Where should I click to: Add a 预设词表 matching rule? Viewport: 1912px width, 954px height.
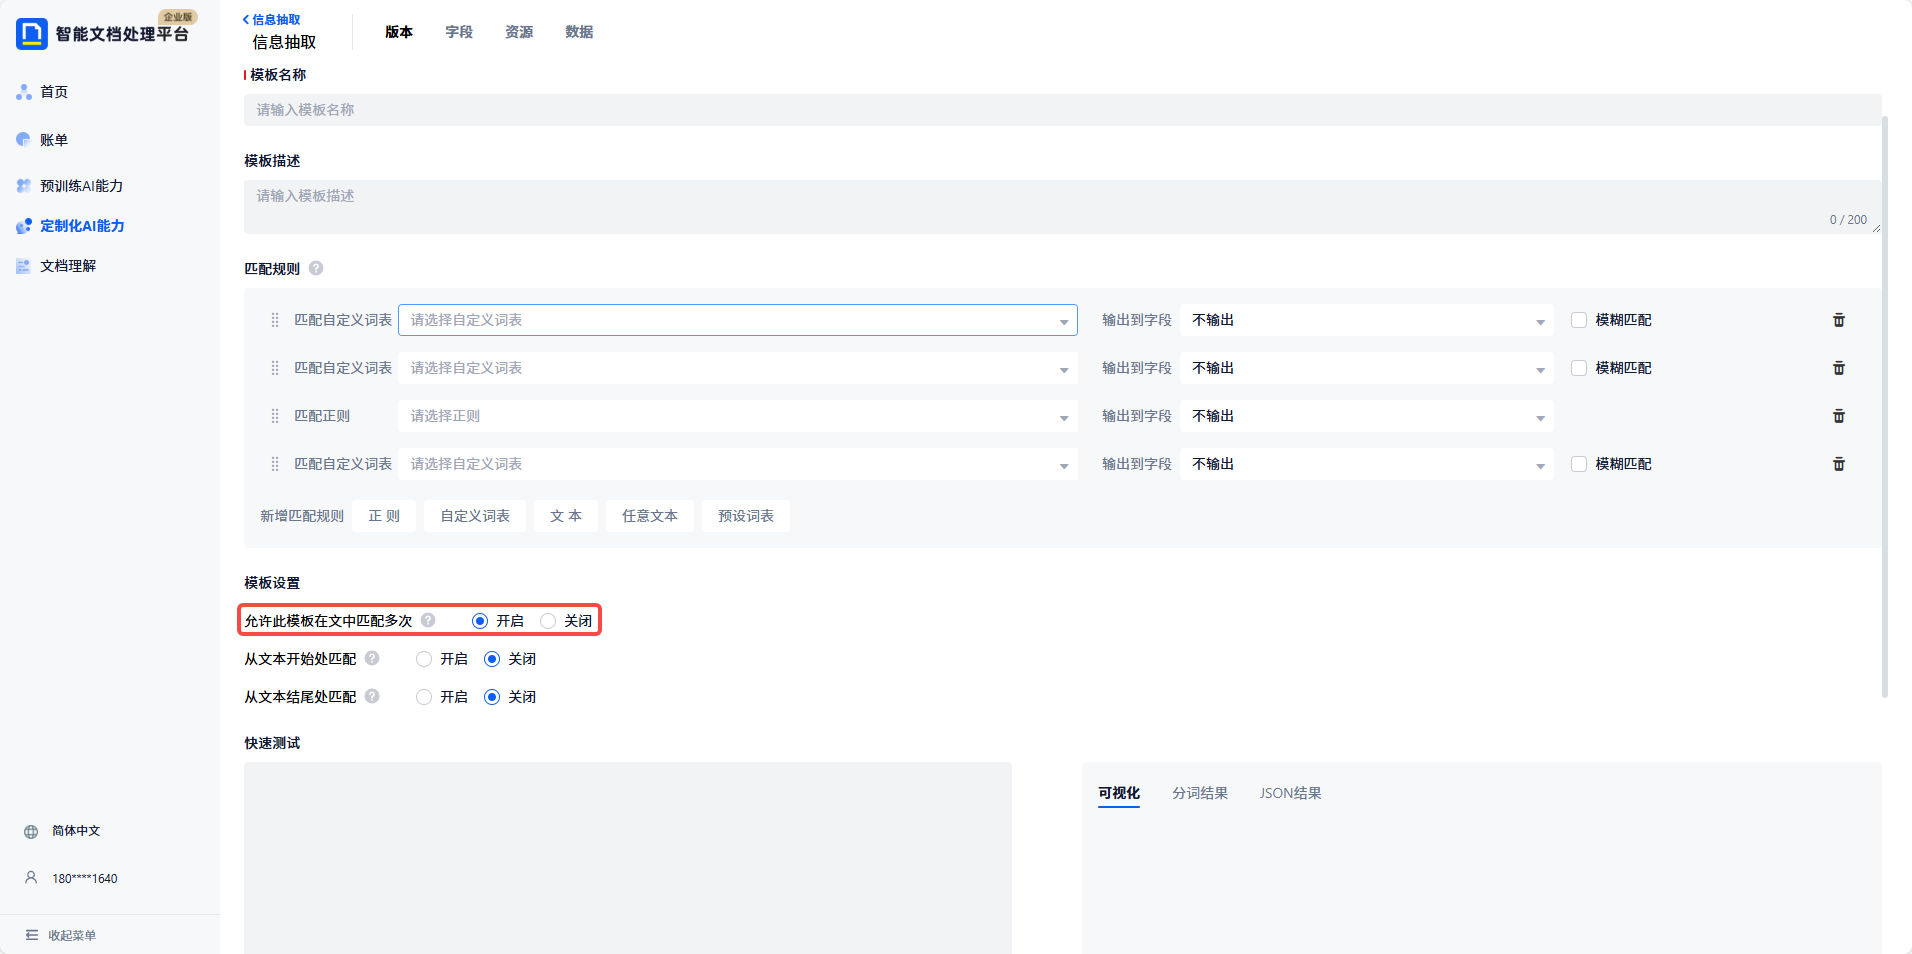point(746,516)
